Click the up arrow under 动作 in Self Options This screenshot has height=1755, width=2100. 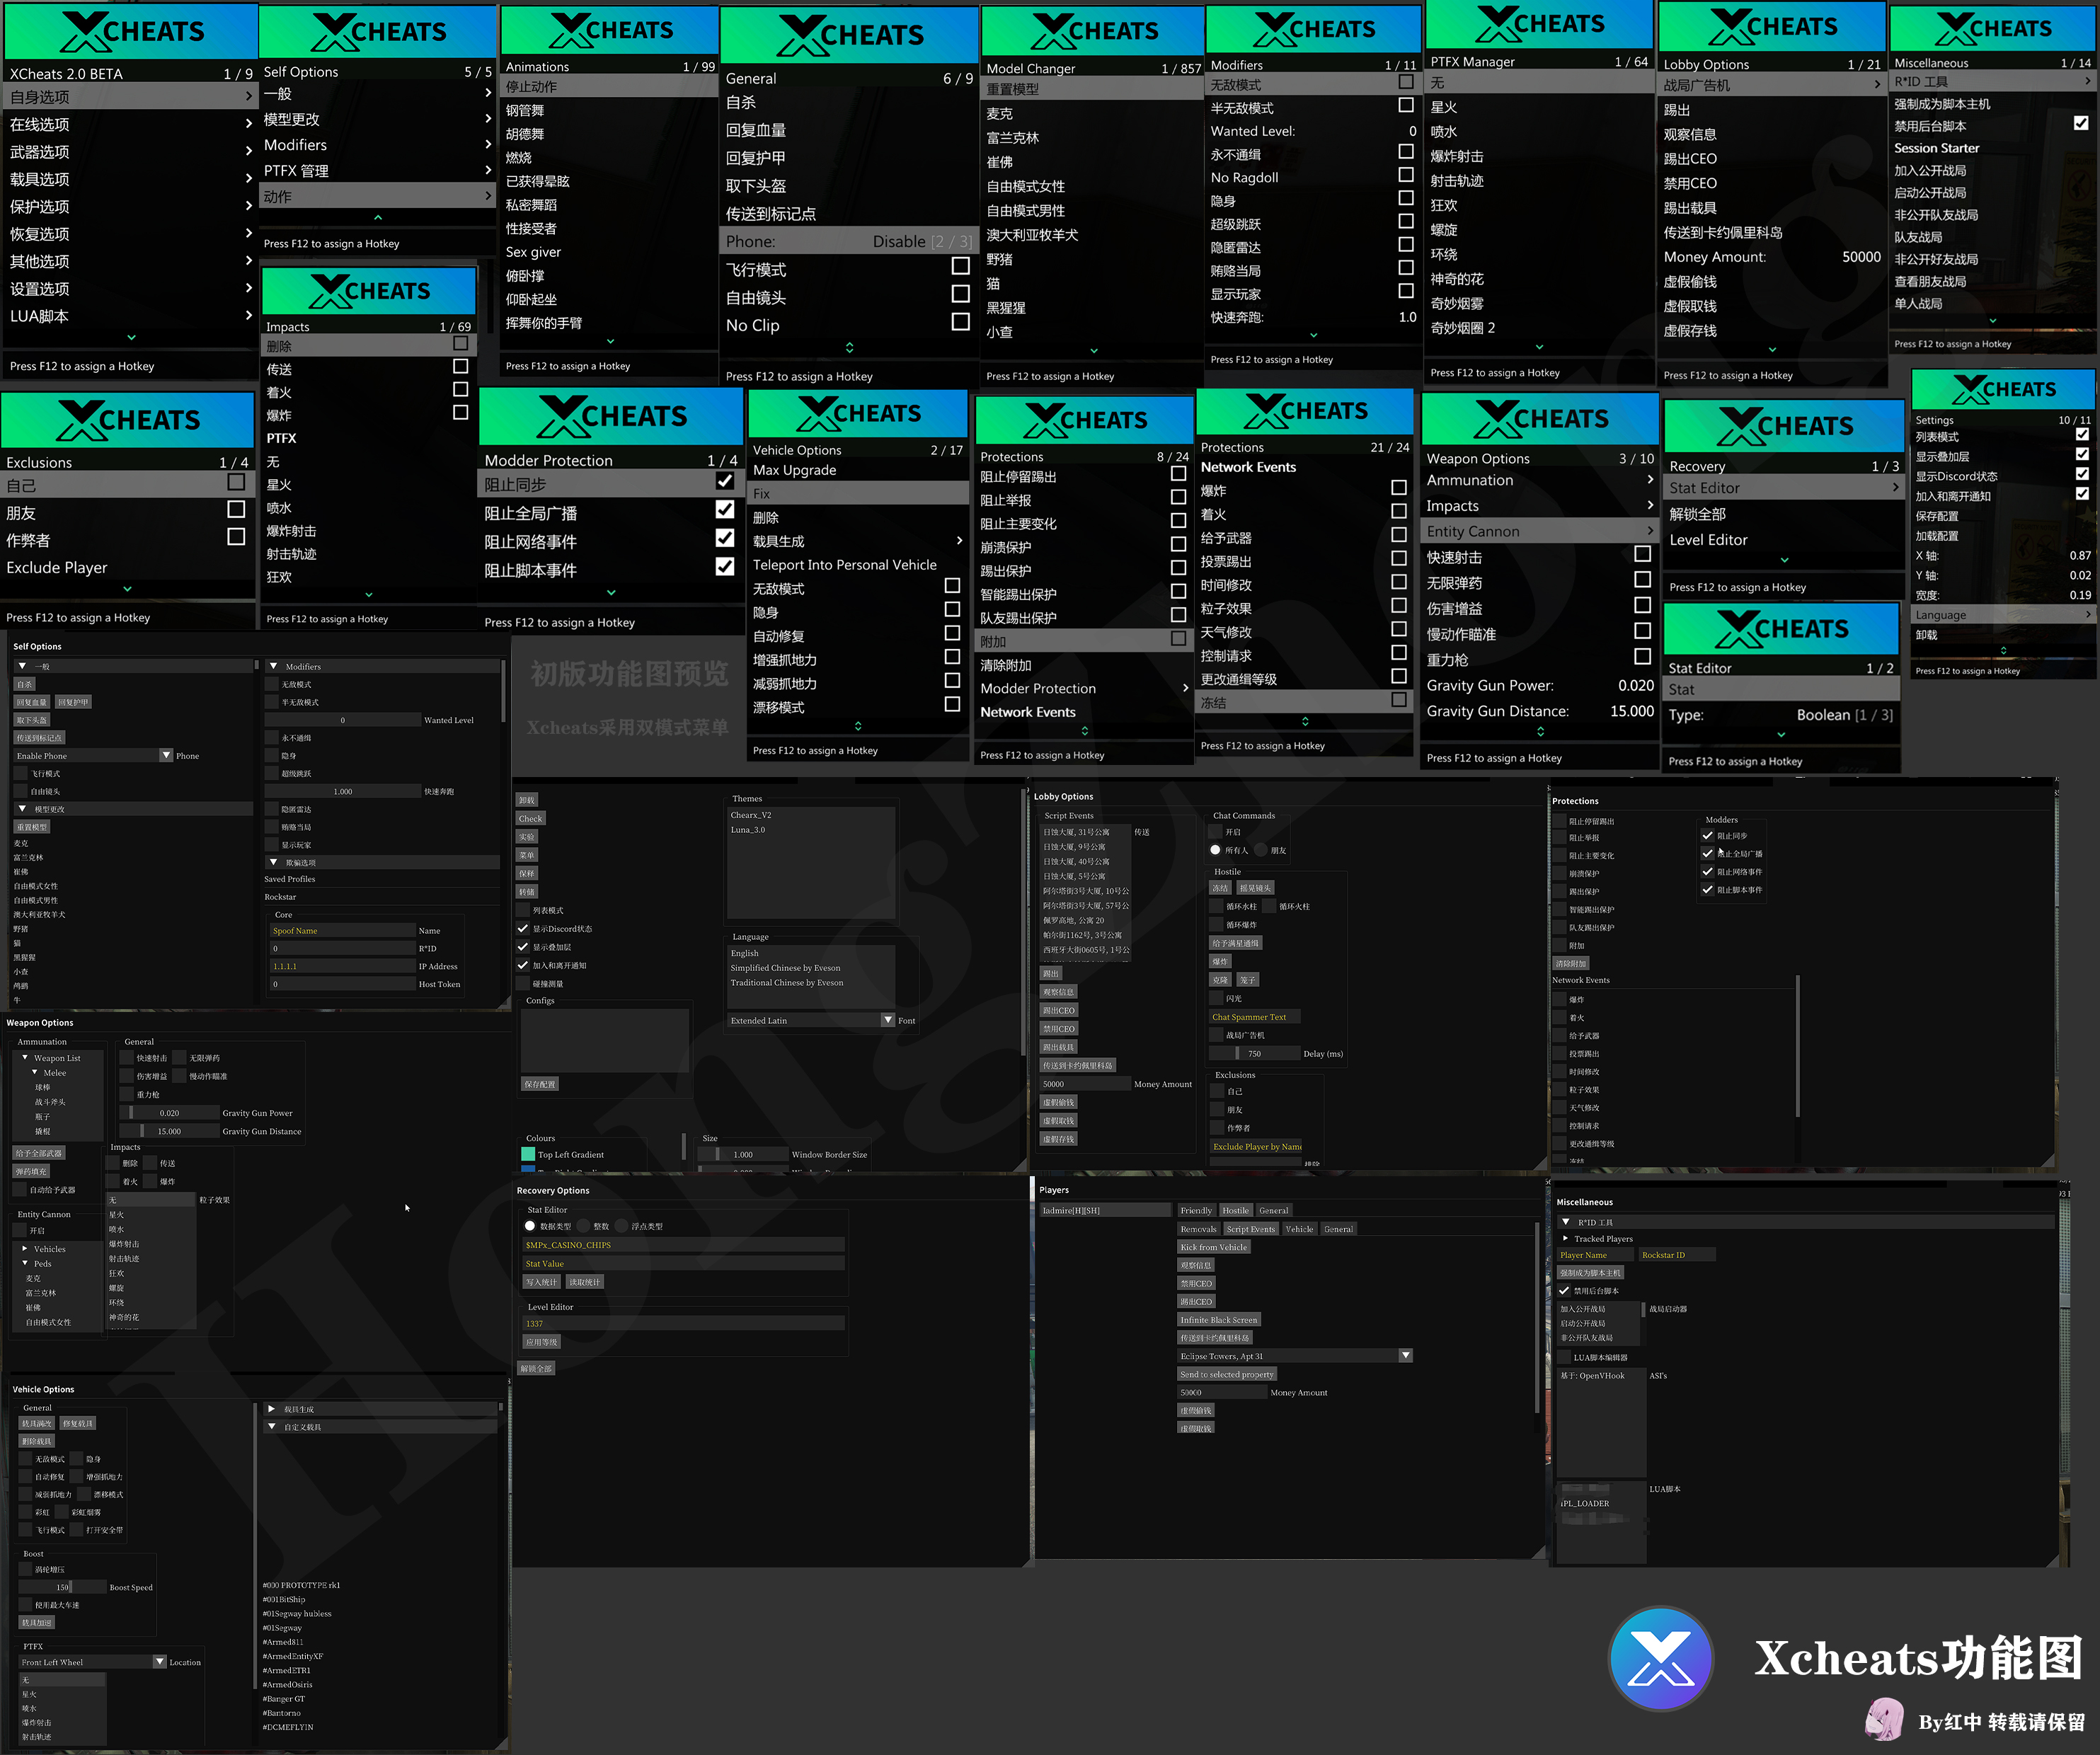point(377,217)
